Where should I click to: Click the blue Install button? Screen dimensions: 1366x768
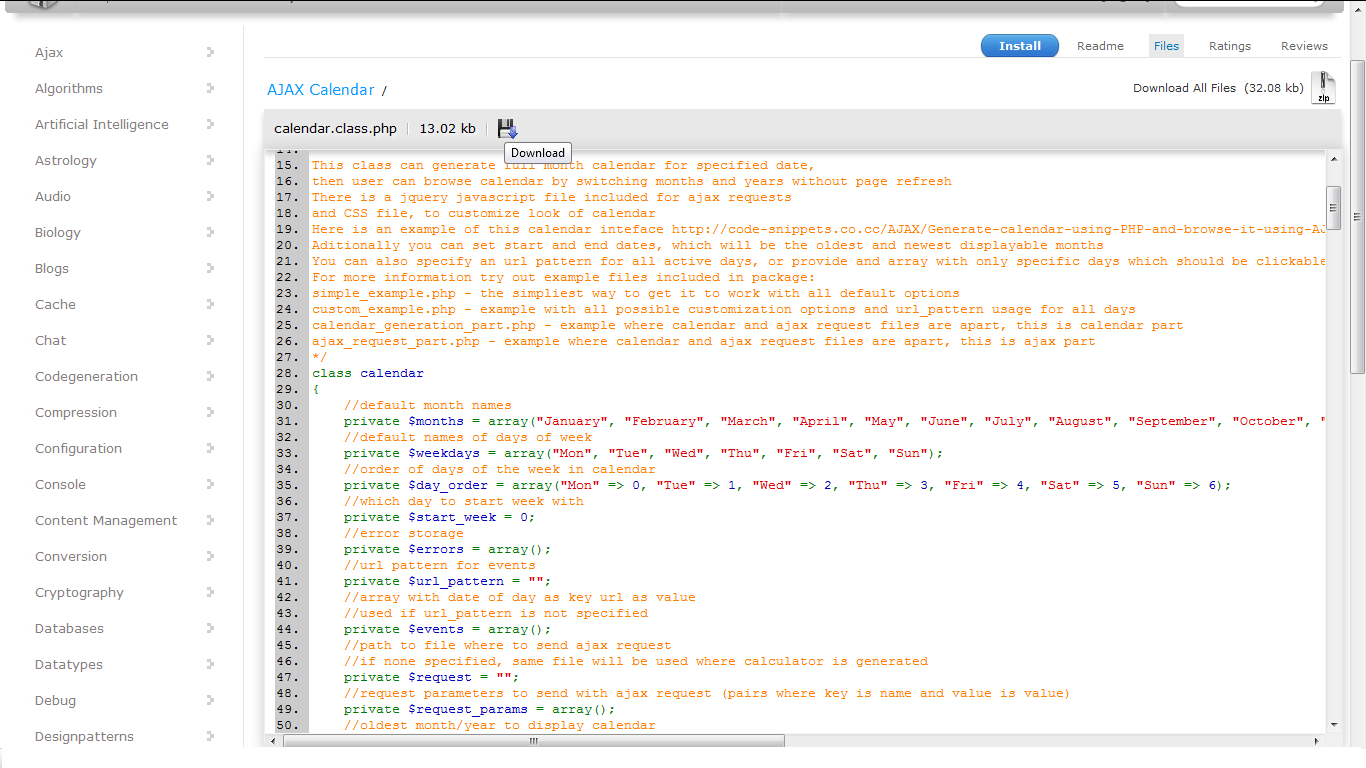click(x=1020, y=46)
